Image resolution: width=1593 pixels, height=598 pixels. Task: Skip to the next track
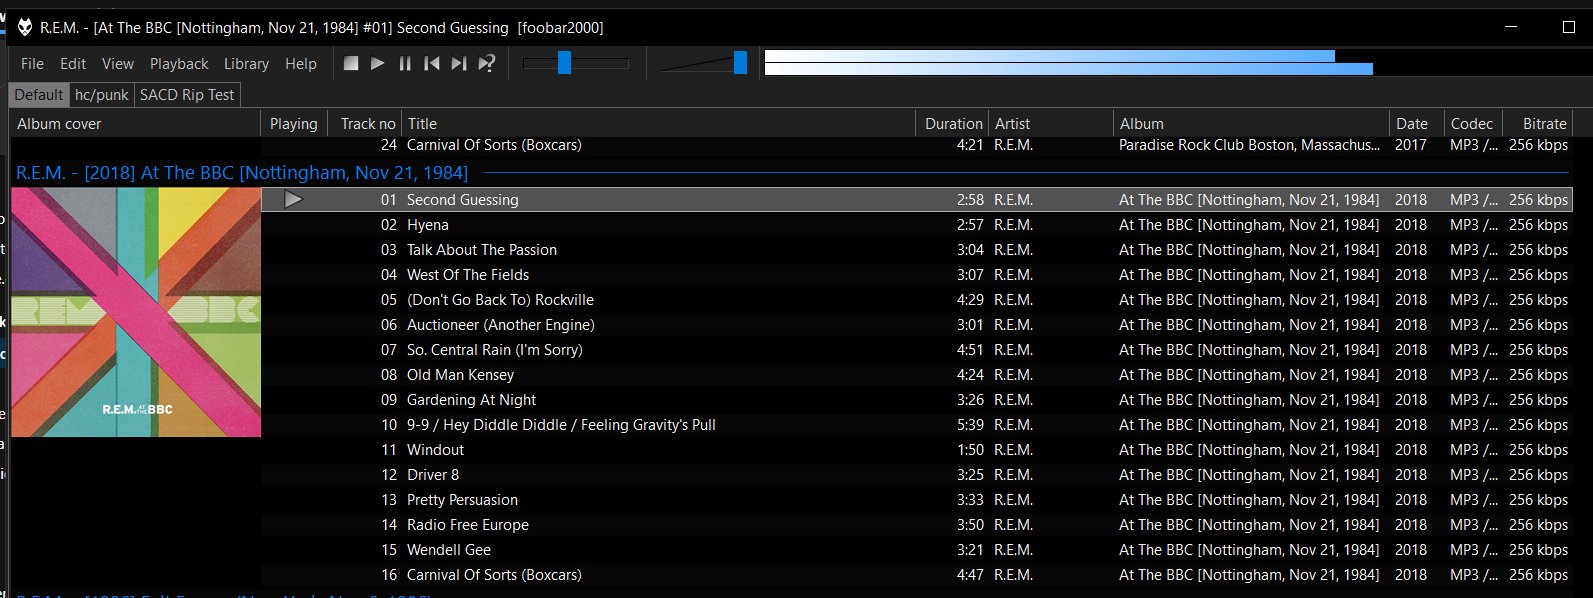(459, 63)
